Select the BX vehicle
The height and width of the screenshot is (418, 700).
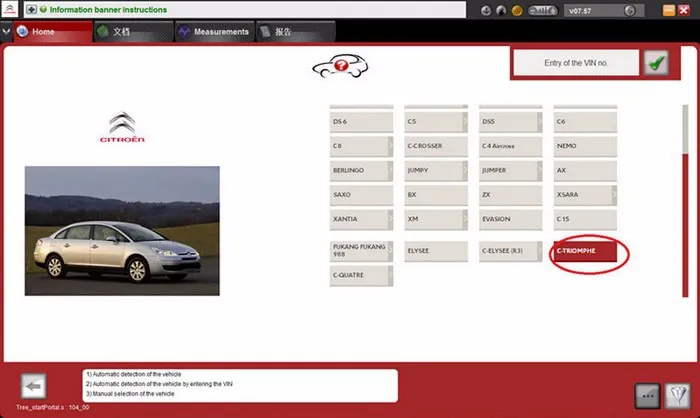(436, 195)
